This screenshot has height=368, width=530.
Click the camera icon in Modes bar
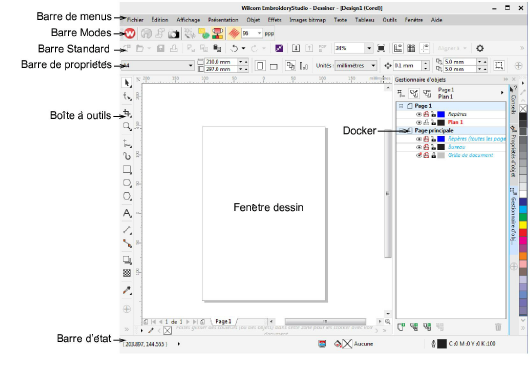173,34
